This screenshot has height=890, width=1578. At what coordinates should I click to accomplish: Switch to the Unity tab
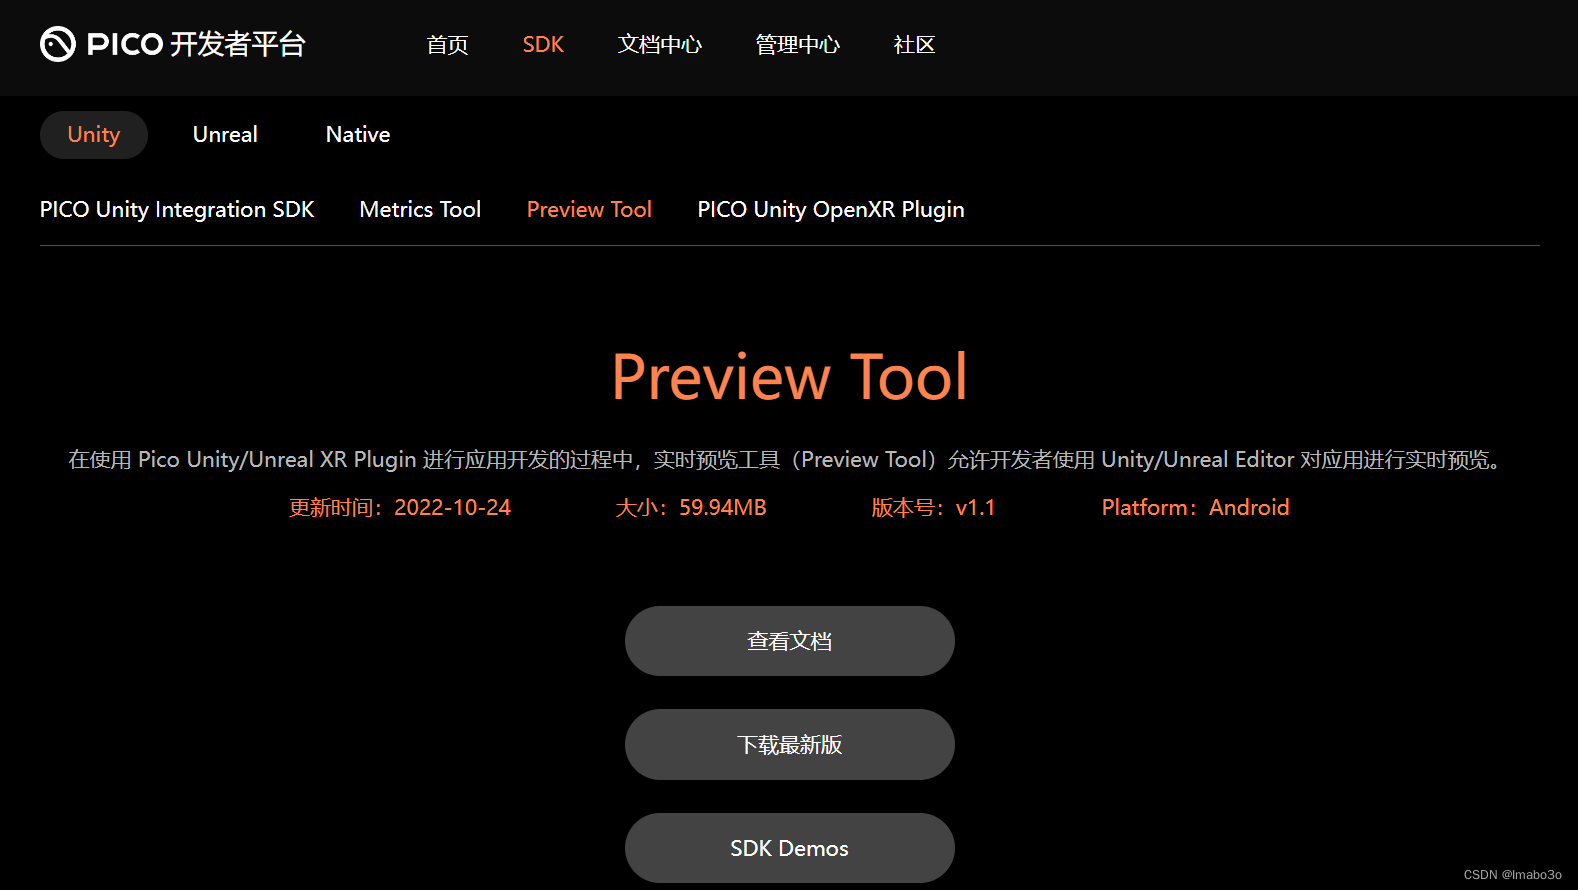click(94, 135)
